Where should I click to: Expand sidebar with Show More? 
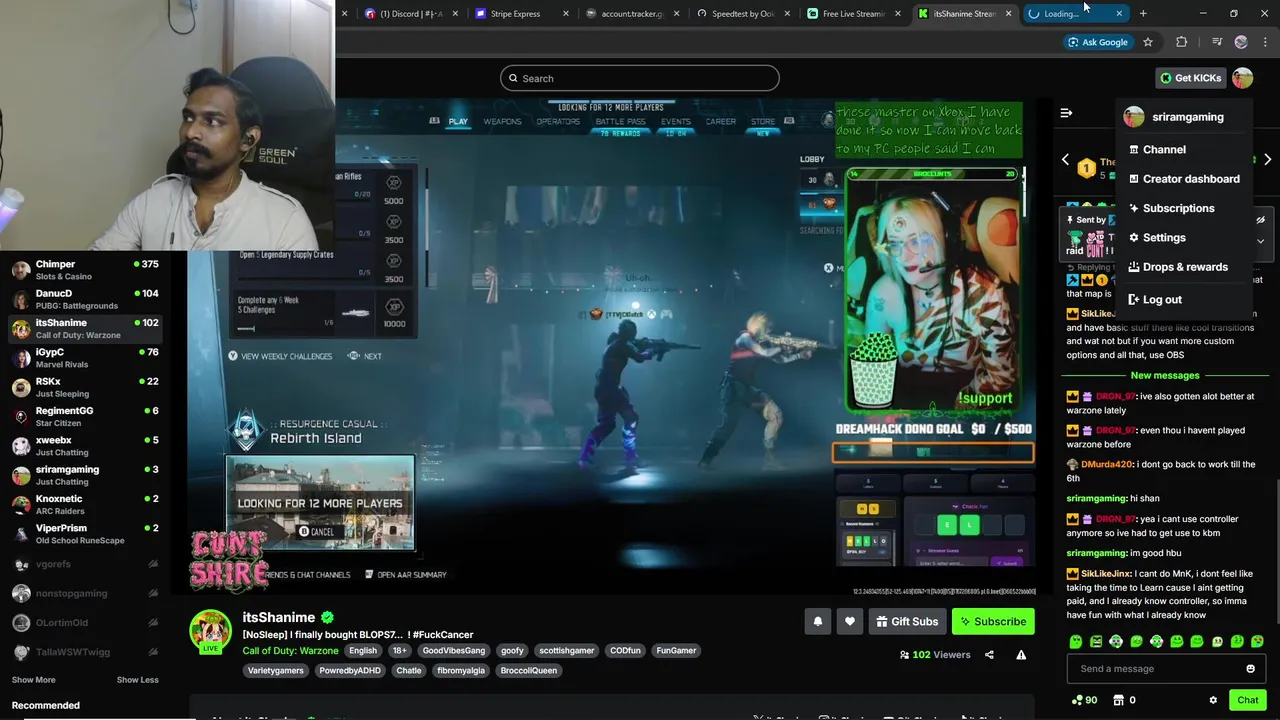click(33, 680)
